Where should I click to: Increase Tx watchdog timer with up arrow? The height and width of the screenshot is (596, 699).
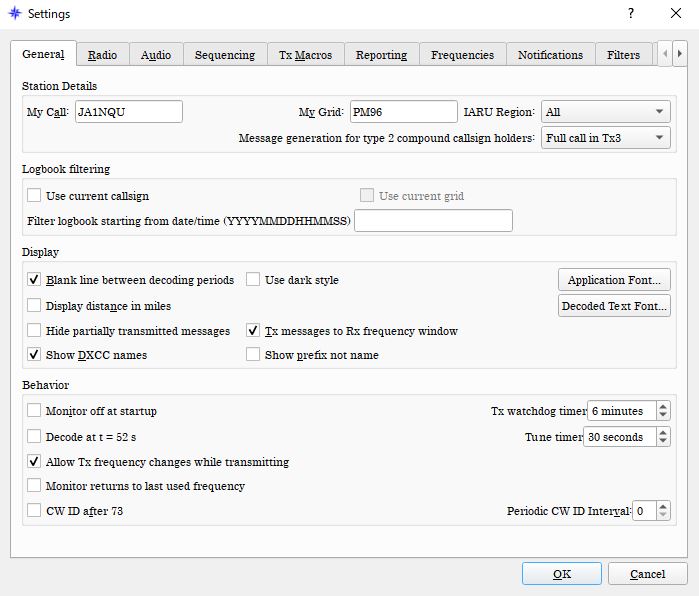(x=663, y=406)
